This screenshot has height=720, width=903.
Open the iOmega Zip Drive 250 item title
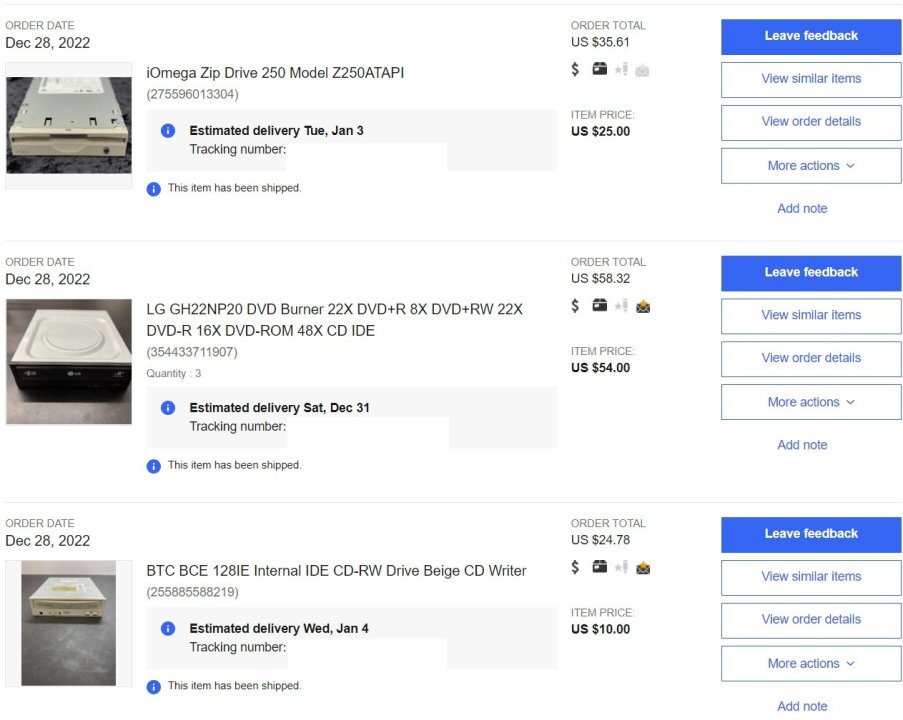pyautogui.click(x=275, y=73)
